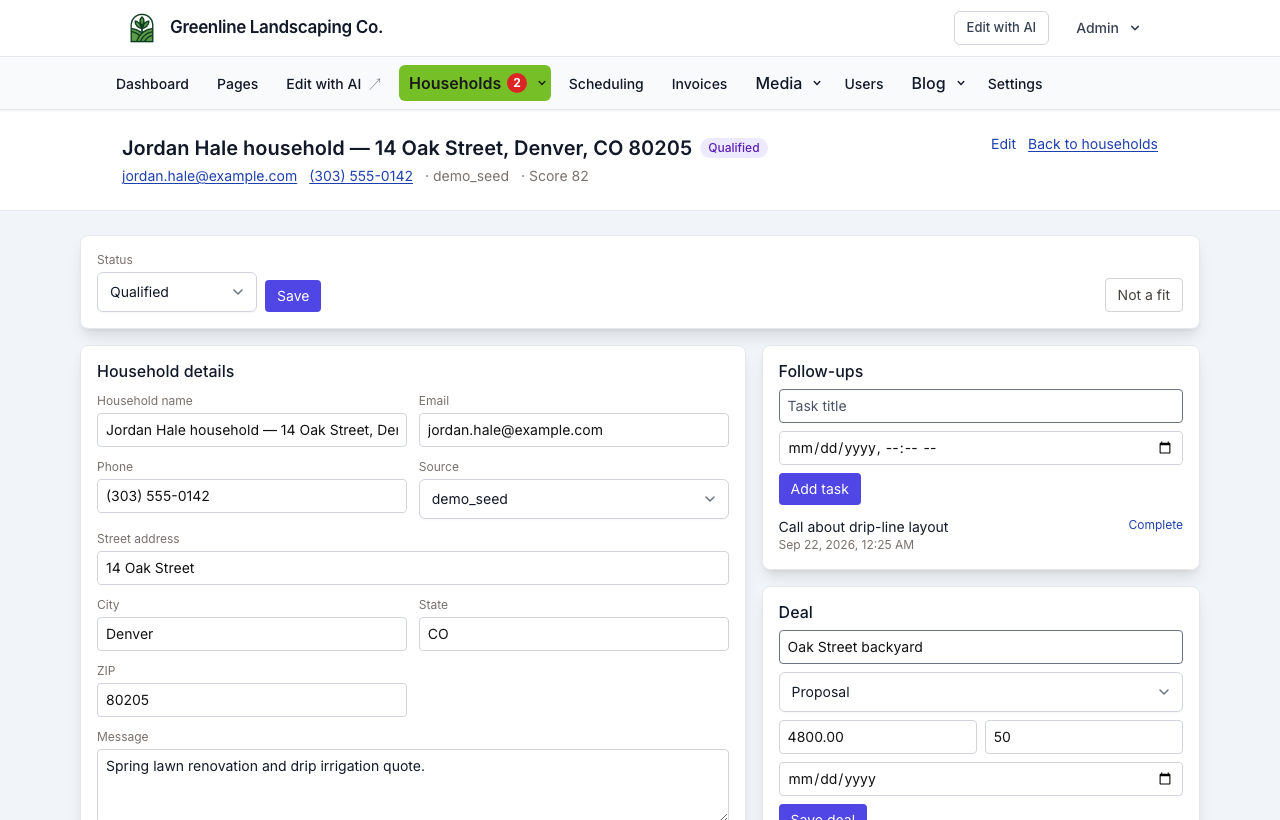Focus the Phone input field

coord(252,496)
